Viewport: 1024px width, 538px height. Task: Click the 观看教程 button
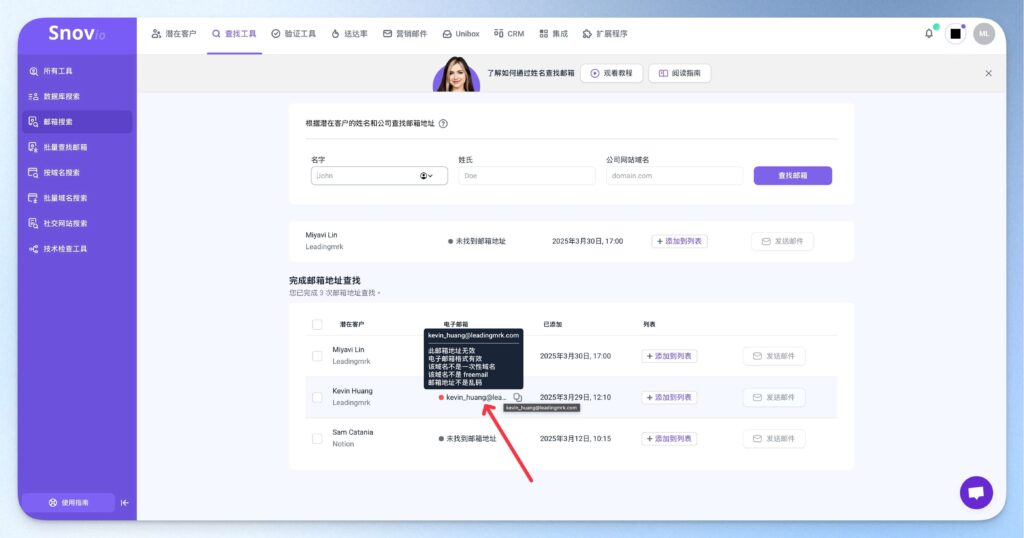pyautogui.click(x=611, y=73)
